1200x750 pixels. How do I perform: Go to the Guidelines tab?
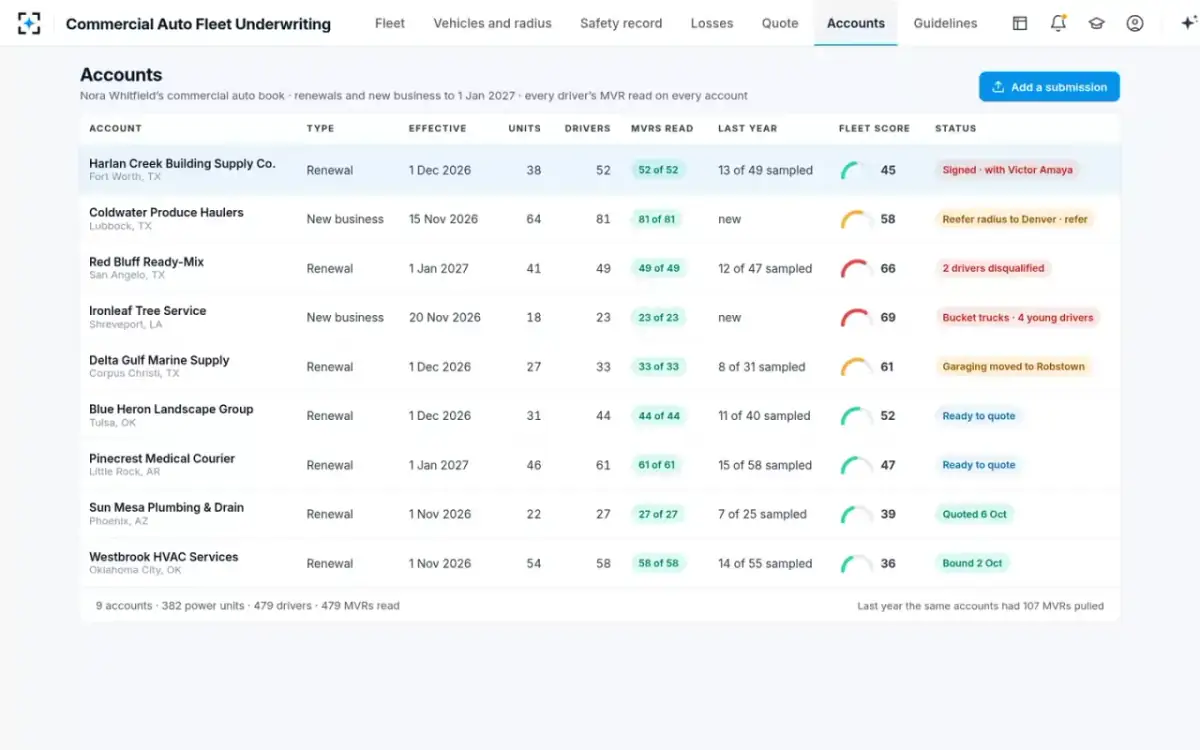point(945,23)
